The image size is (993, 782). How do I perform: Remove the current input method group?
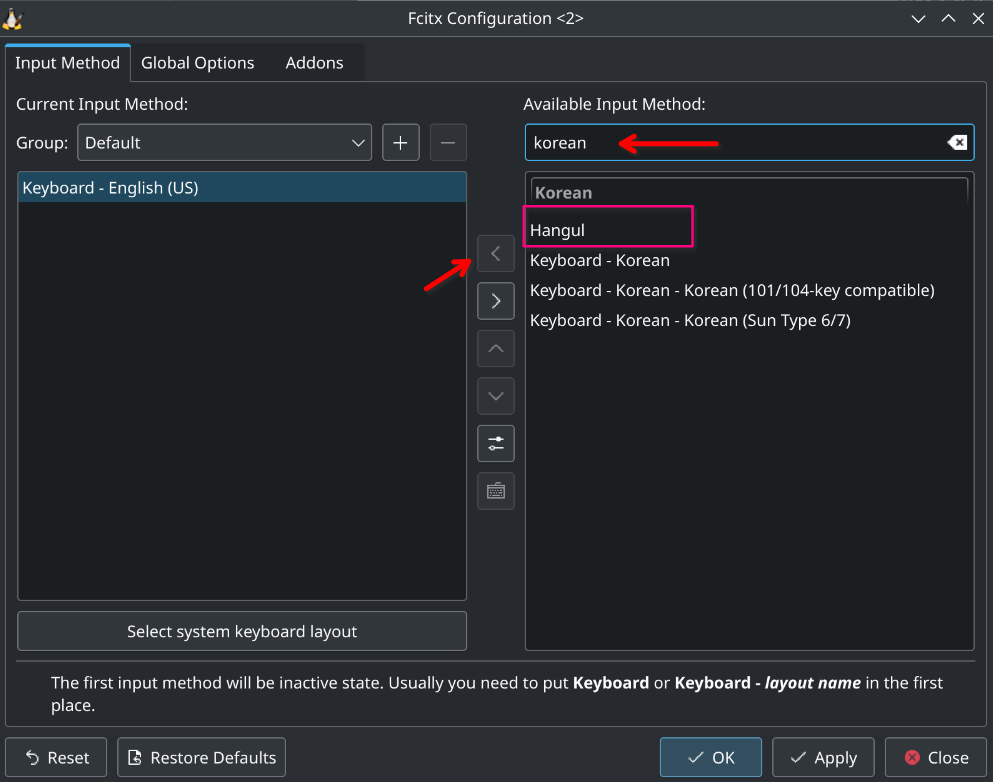point(448,142)
